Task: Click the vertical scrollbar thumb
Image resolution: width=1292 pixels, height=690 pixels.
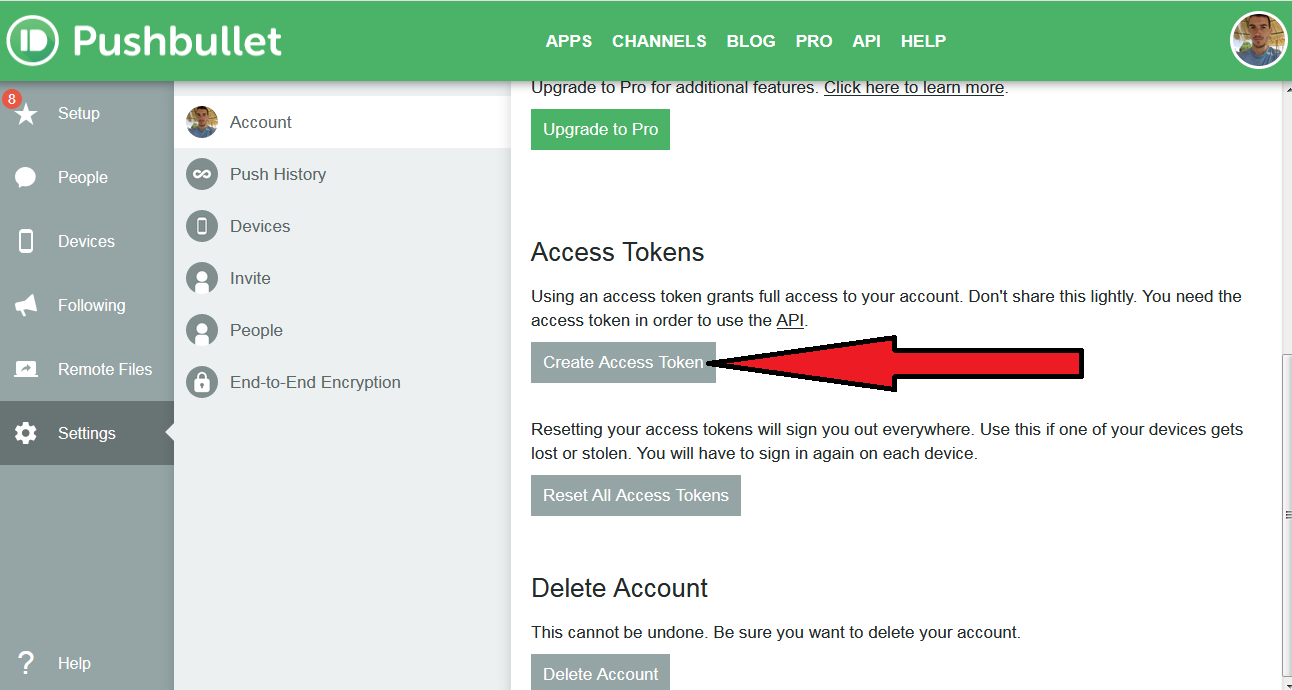Action: click(x=1286, y=514)
